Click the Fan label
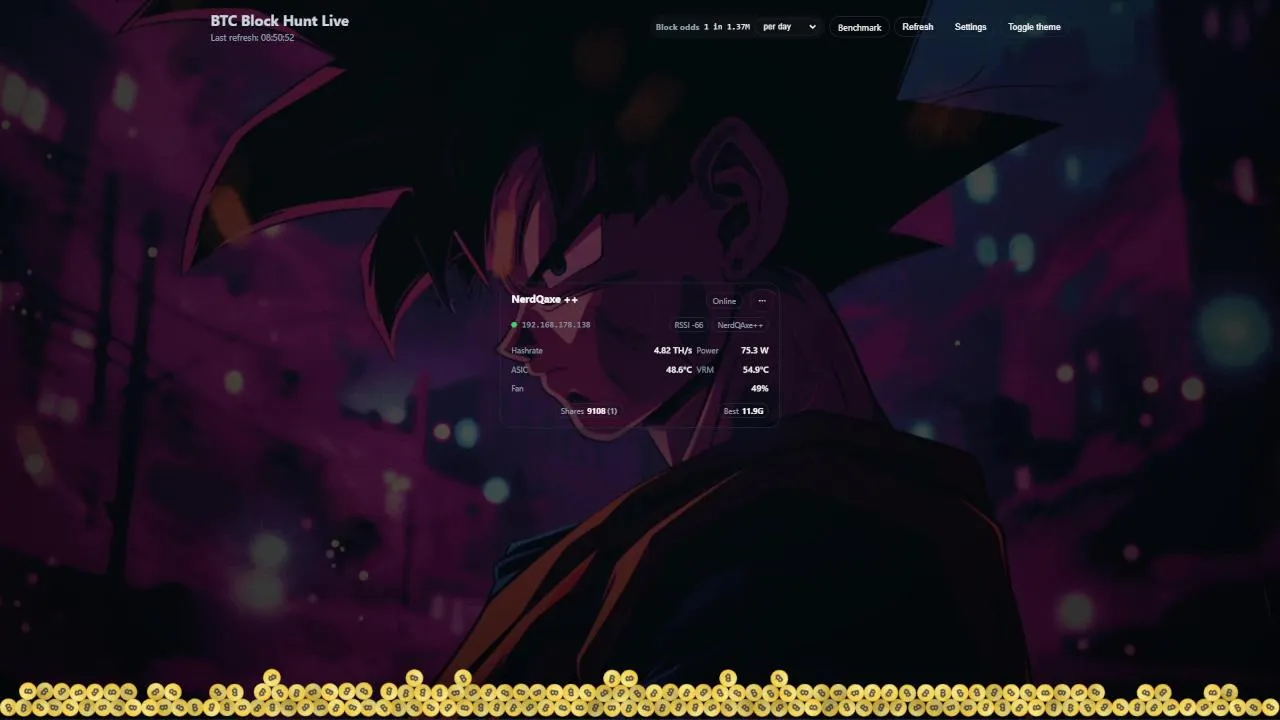 point(517,388)
